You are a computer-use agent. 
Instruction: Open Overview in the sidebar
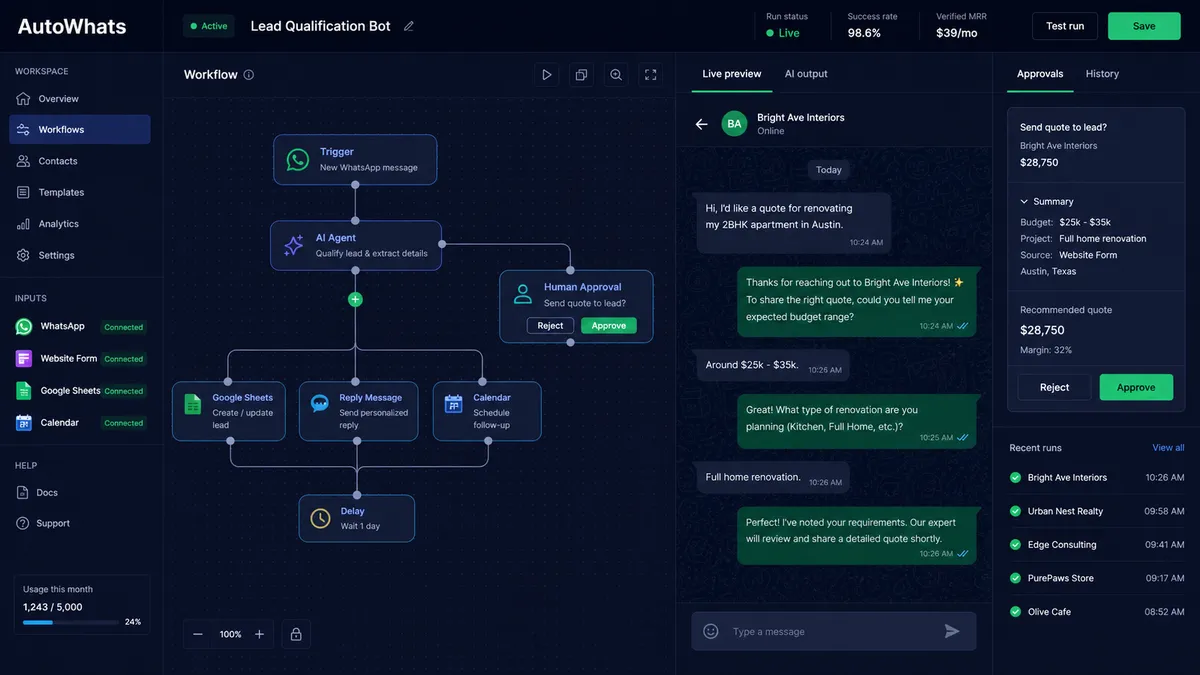(x=80, y=99)
